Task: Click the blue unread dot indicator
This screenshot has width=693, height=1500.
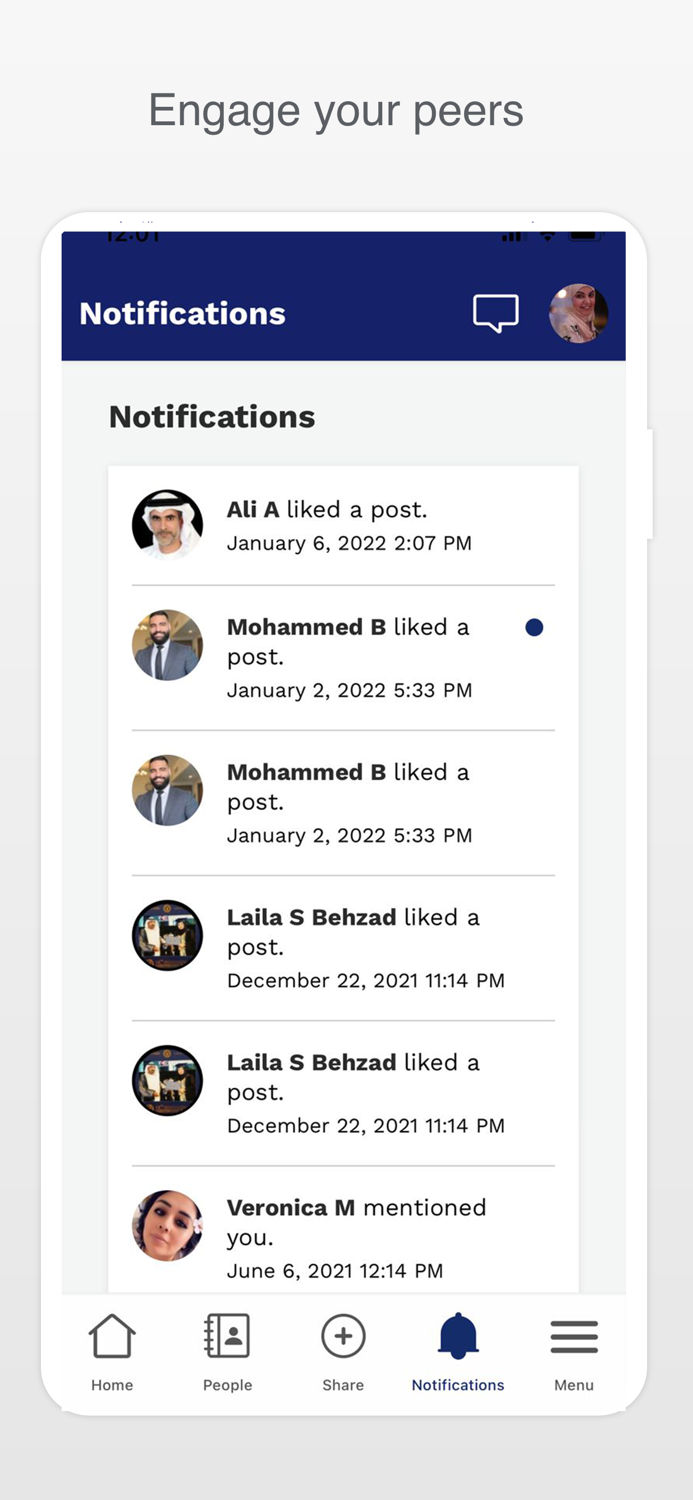Action: tap(534, 627)
